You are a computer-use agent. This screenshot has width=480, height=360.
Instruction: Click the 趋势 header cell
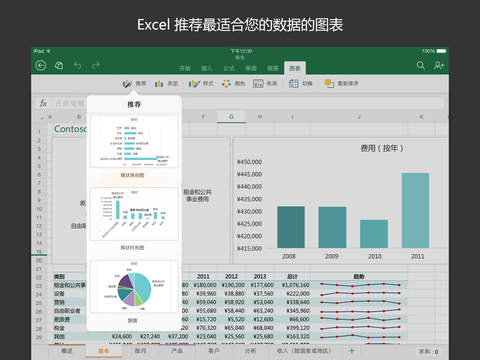coord(359,276)
